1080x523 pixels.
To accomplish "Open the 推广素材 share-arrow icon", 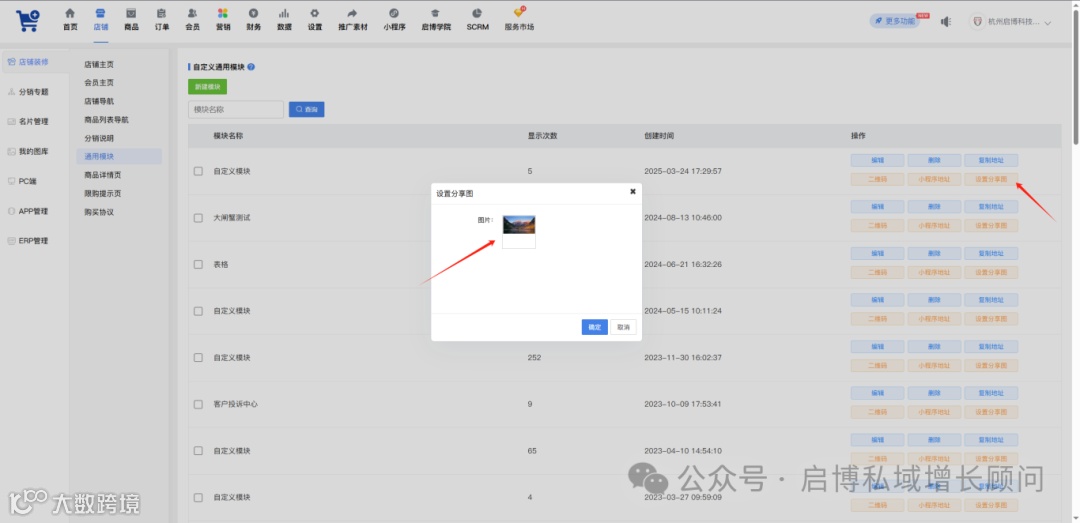I will click(x=353, y=13).
